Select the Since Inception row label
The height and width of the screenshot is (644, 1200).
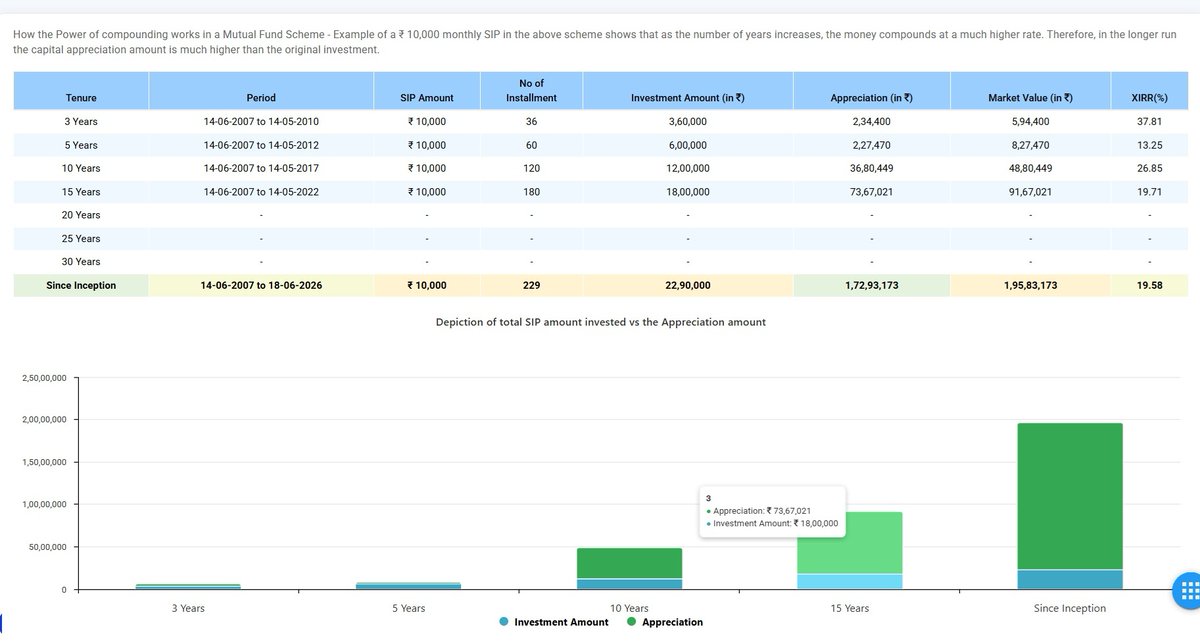[x=81, y=285]
